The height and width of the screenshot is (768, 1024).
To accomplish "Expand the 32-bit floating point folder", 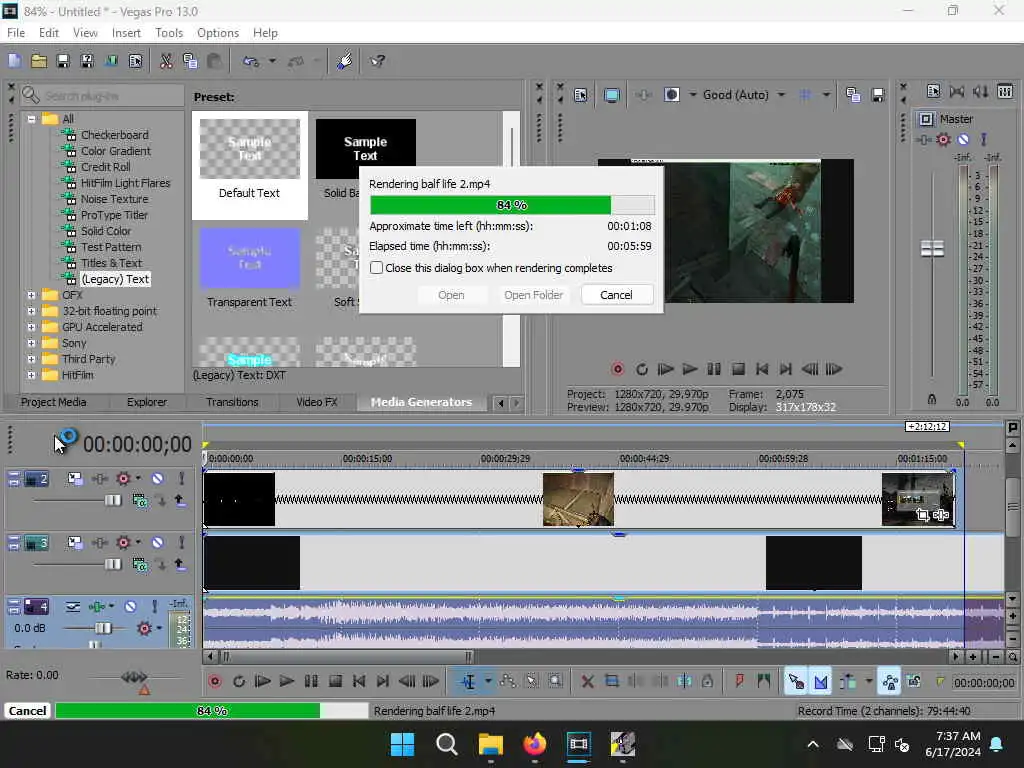I will 31,312.
